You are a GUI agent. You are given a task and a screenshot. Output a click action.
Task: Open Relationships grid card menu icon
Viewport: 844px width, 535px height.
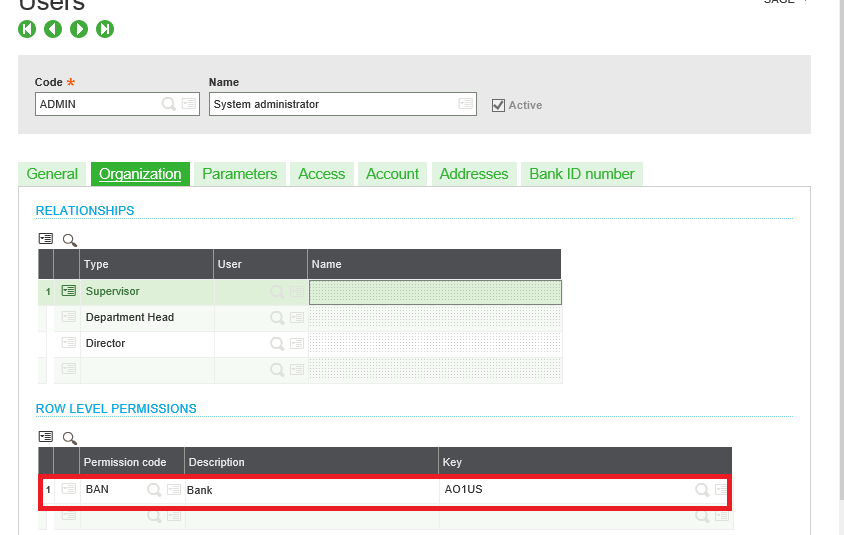[46, 238]
